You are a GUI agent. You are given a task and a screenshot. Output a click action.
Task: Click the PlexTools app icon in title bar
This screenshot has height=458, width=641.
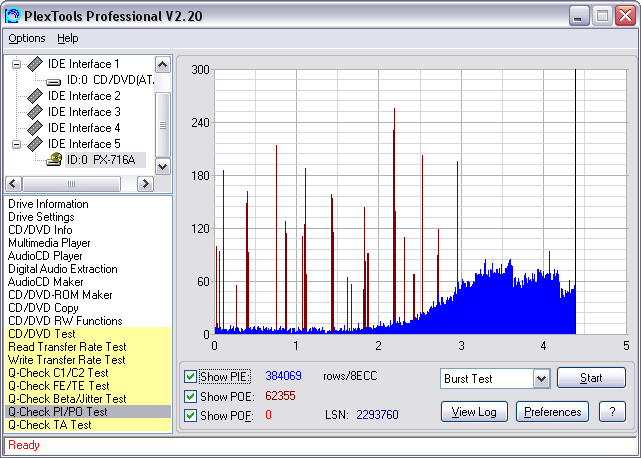tap(12, 16)
